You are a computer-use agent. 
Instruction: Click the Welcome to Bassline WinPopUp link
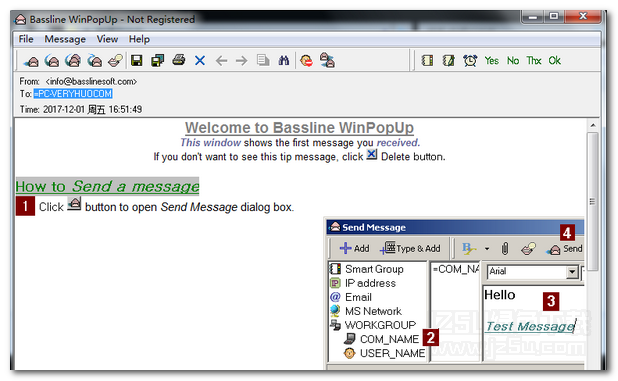point(299,128)
